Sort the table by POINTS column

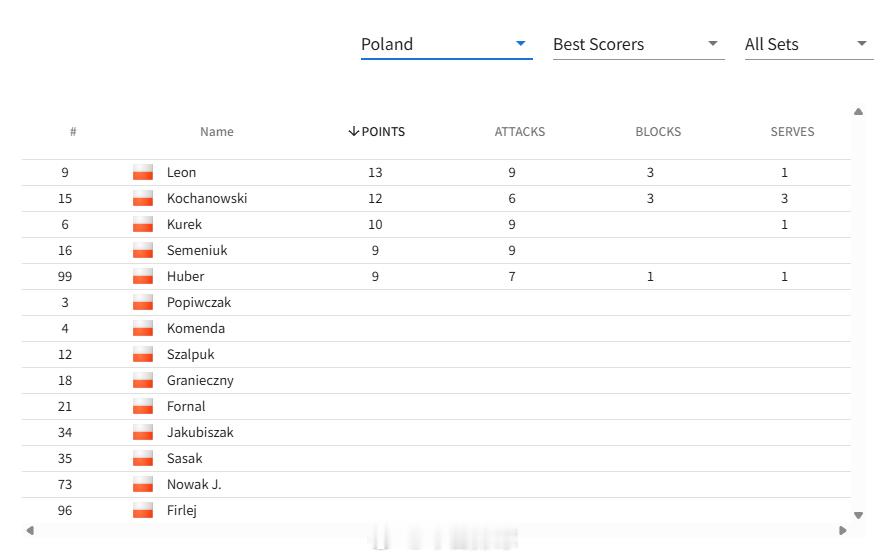coord(376,132)
